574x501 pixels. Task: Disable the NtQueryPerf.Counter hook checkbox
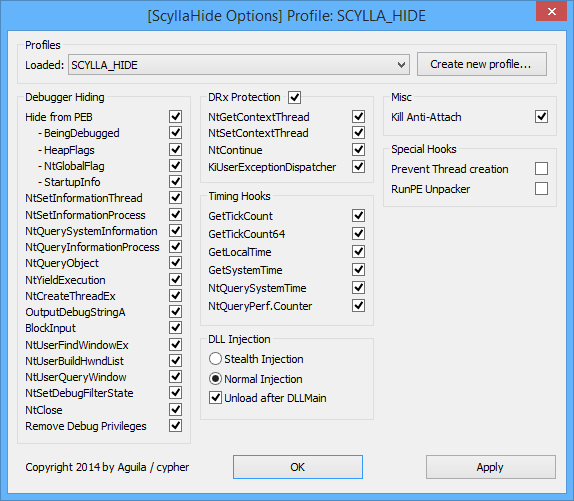[358, 306]
